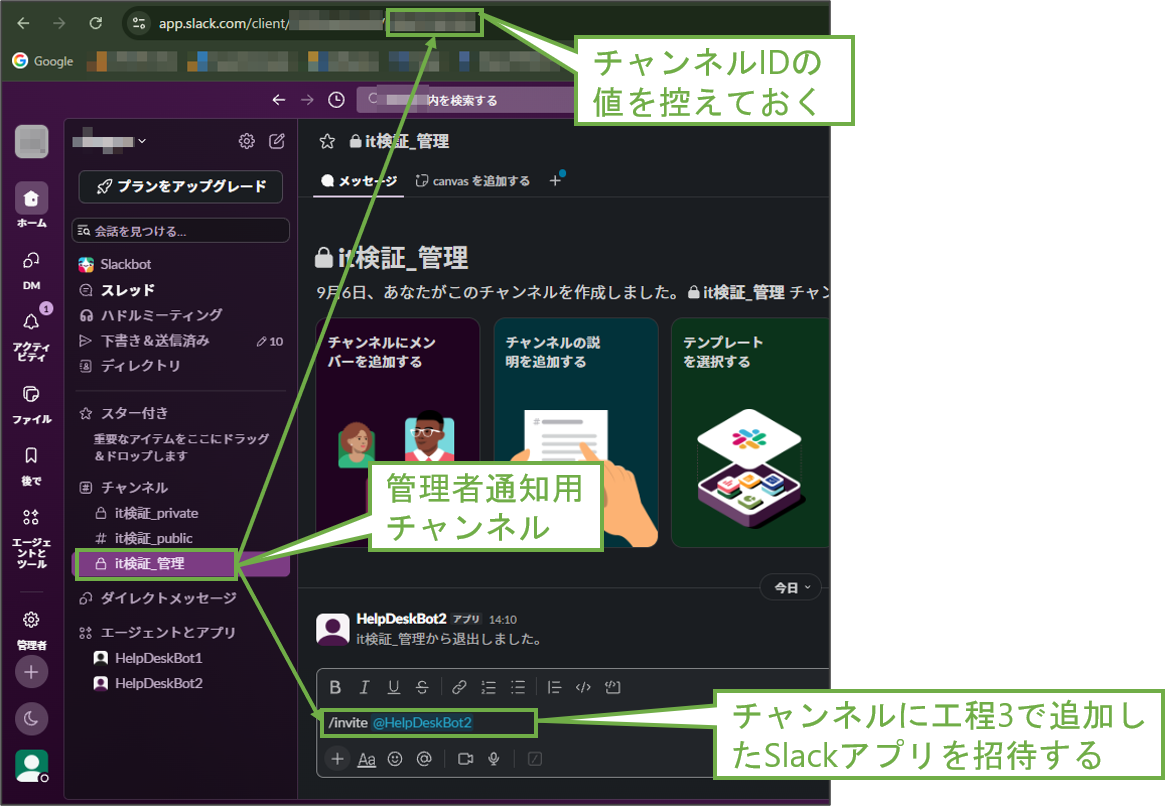The image size is (1169, 806).
Task: Click the add canvas tab
Action: click(x=473, y=181)
